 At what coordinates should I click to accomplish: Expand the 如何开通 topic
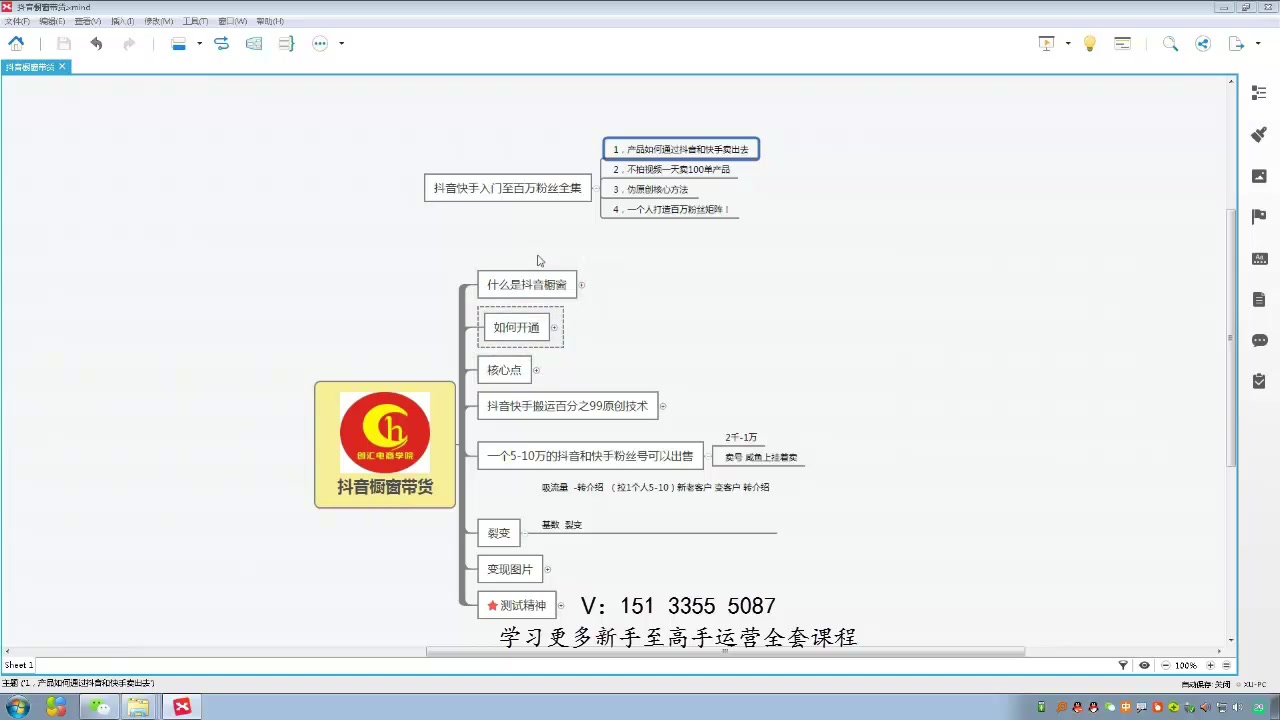[x=554, y=328]
